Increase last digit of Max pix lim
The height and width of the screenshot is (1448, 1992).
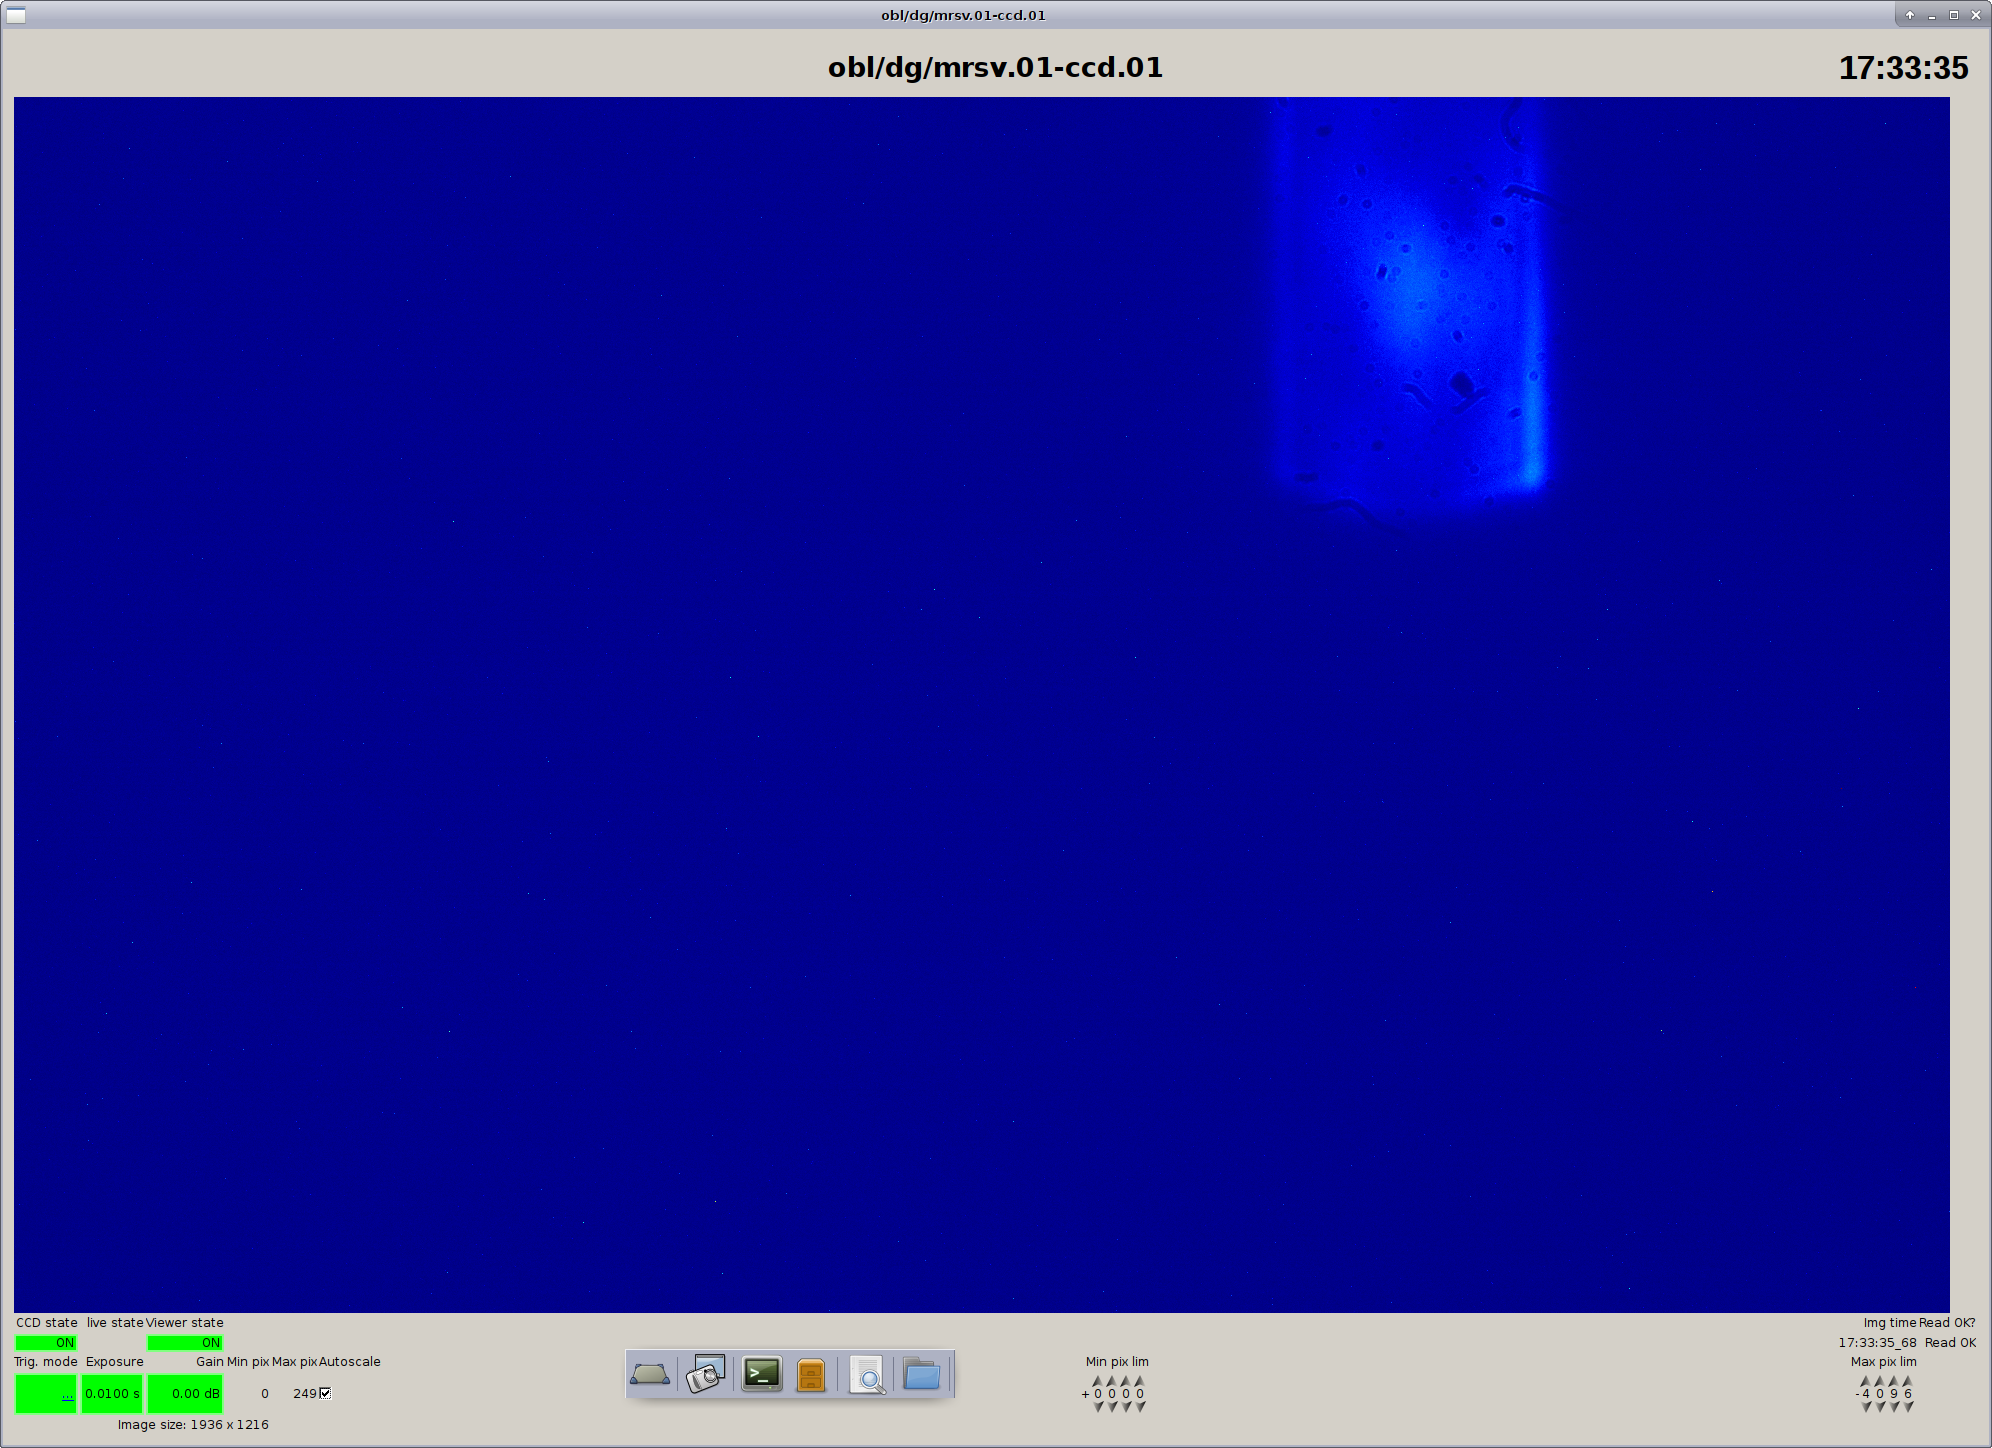click(1908, 1381)
